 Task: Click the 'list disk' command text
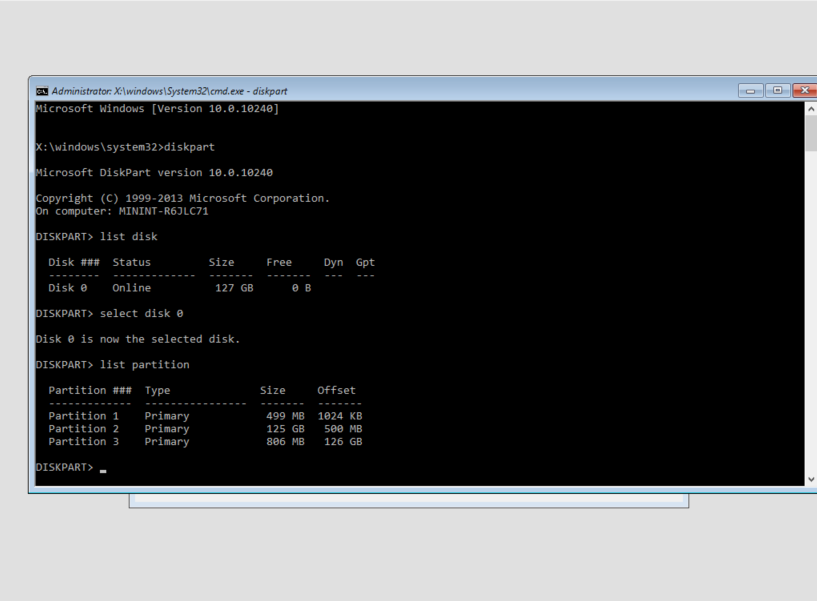click(x=129, y=237)
